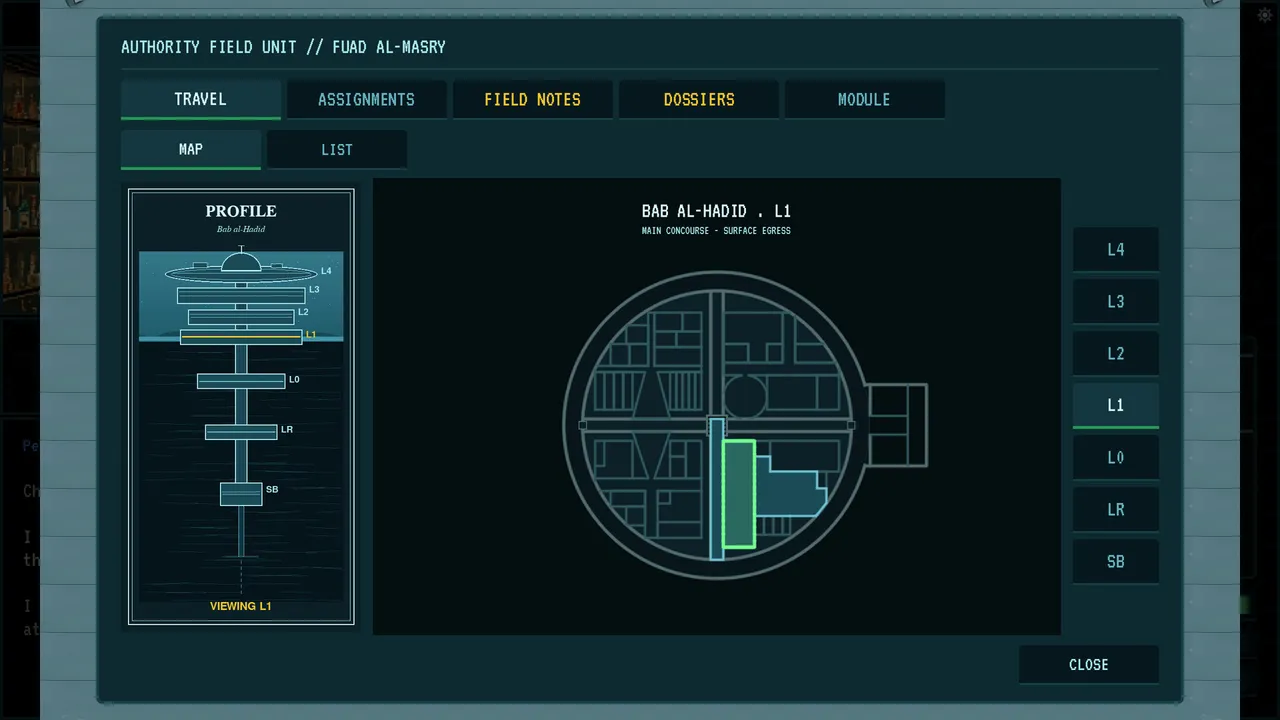Image resolution: width=1280 pixels, height=720 pixels.
Task: Go to the Dossiers tab
Action: coord(698,99)
